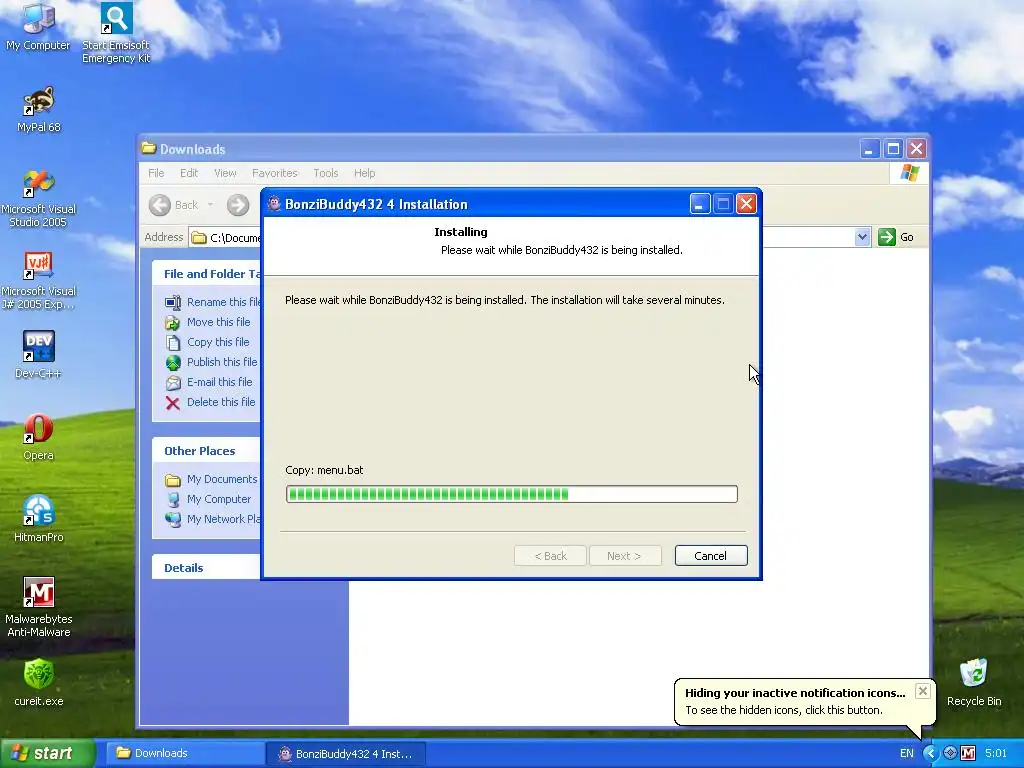Click Move this file task link

pyautogui.click(x=208, y=322)
